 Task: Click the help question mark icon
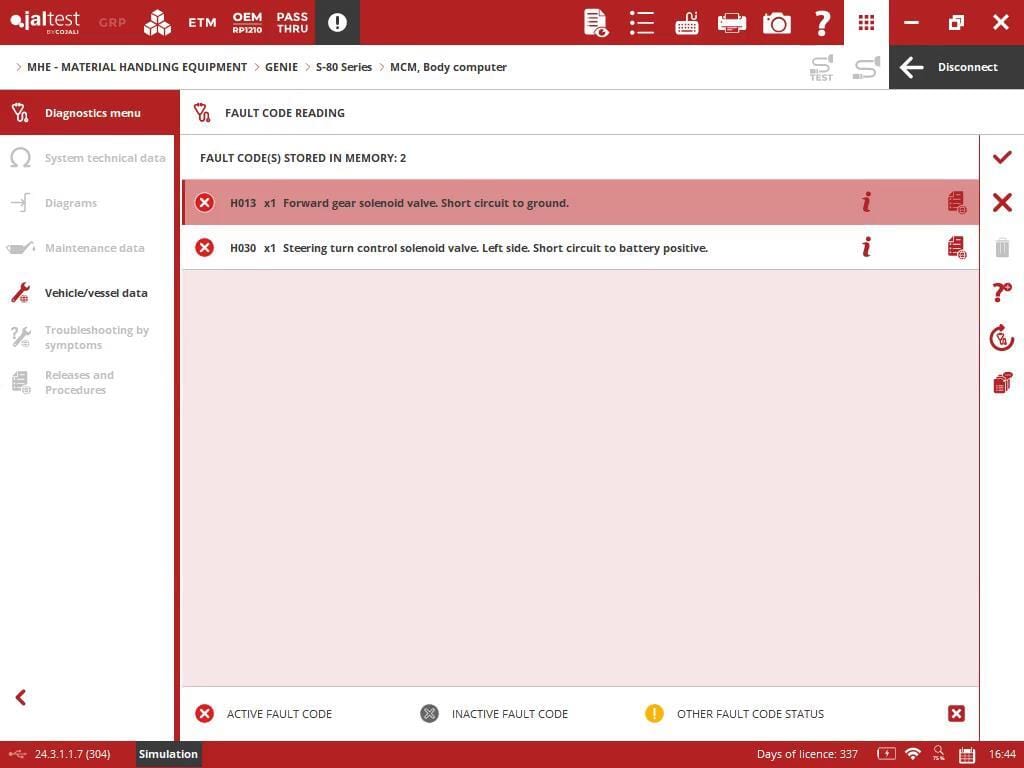(822, 22)
